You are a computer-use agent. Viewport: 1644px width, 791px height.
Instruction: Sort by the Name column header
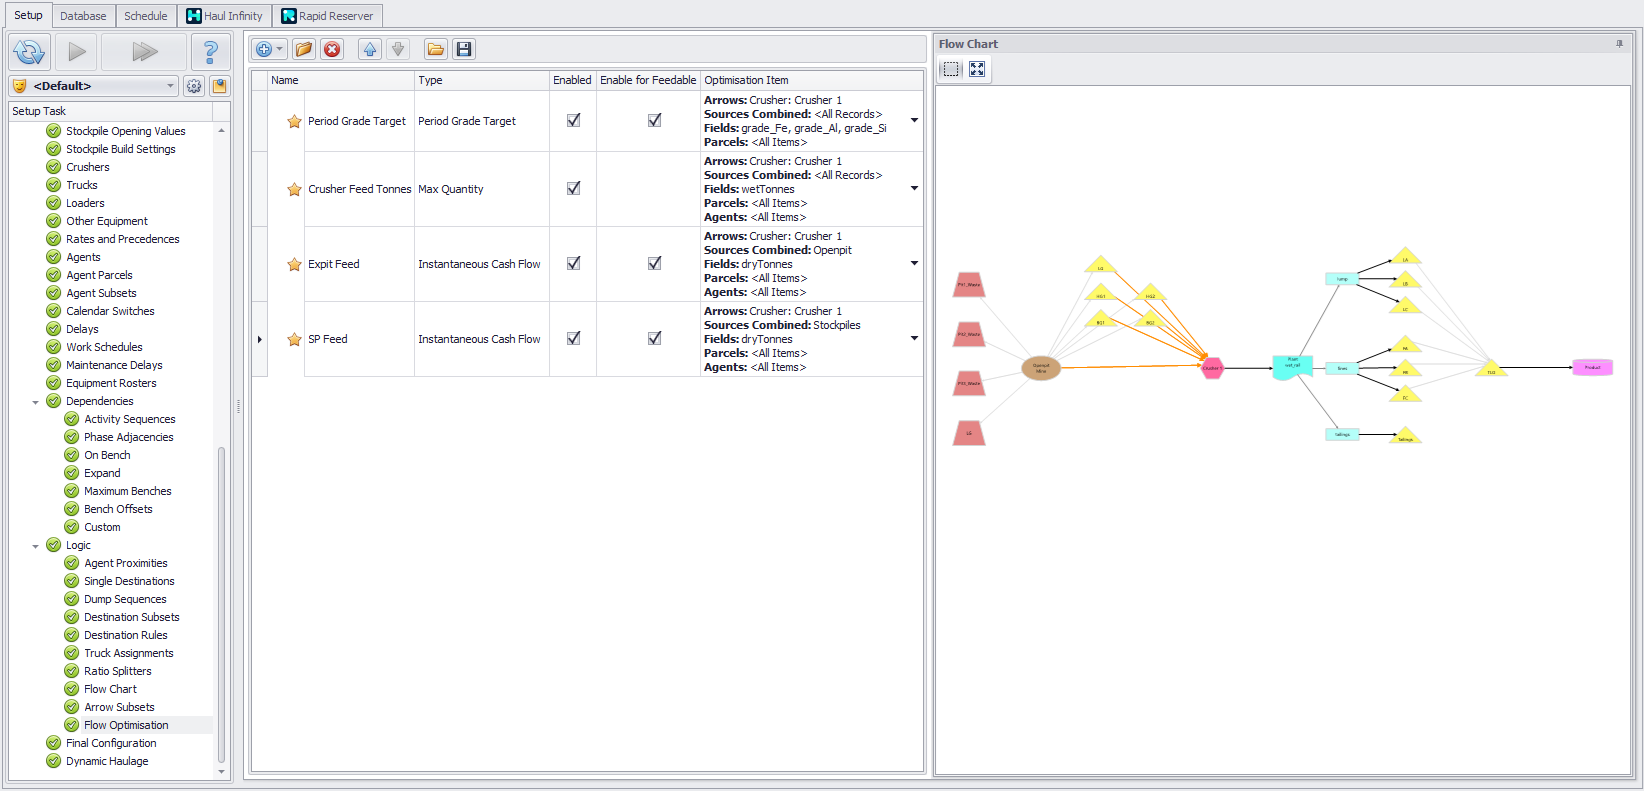pos(340,80)
